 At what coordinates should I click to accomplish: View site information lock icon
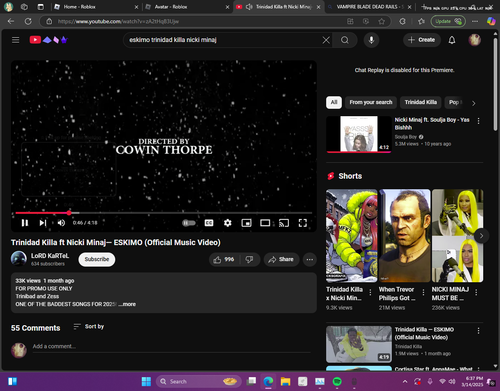click(49, 21)
